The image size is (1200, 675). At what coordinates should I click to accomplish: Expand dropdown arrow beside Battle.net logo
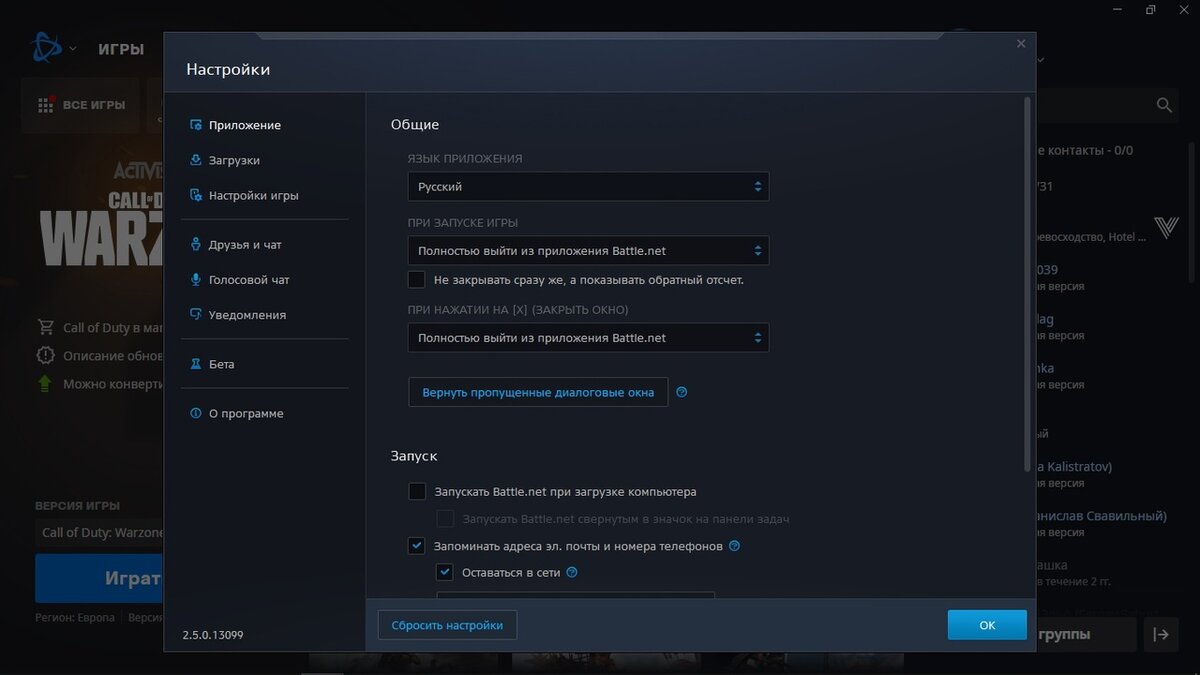coord(72,49)
